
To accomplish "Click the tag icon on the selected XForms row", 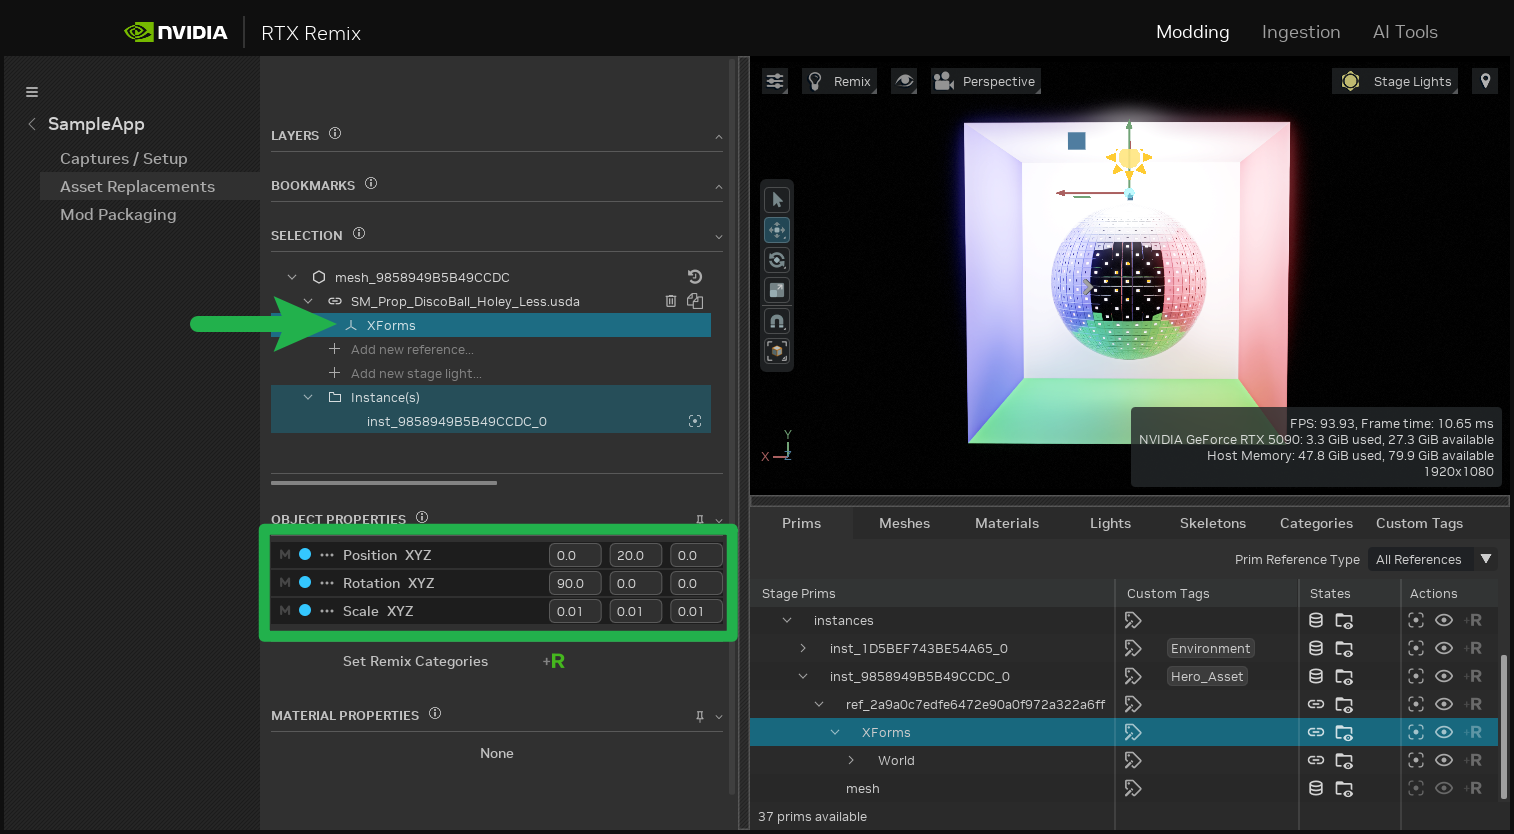I will pos(1132,732).
